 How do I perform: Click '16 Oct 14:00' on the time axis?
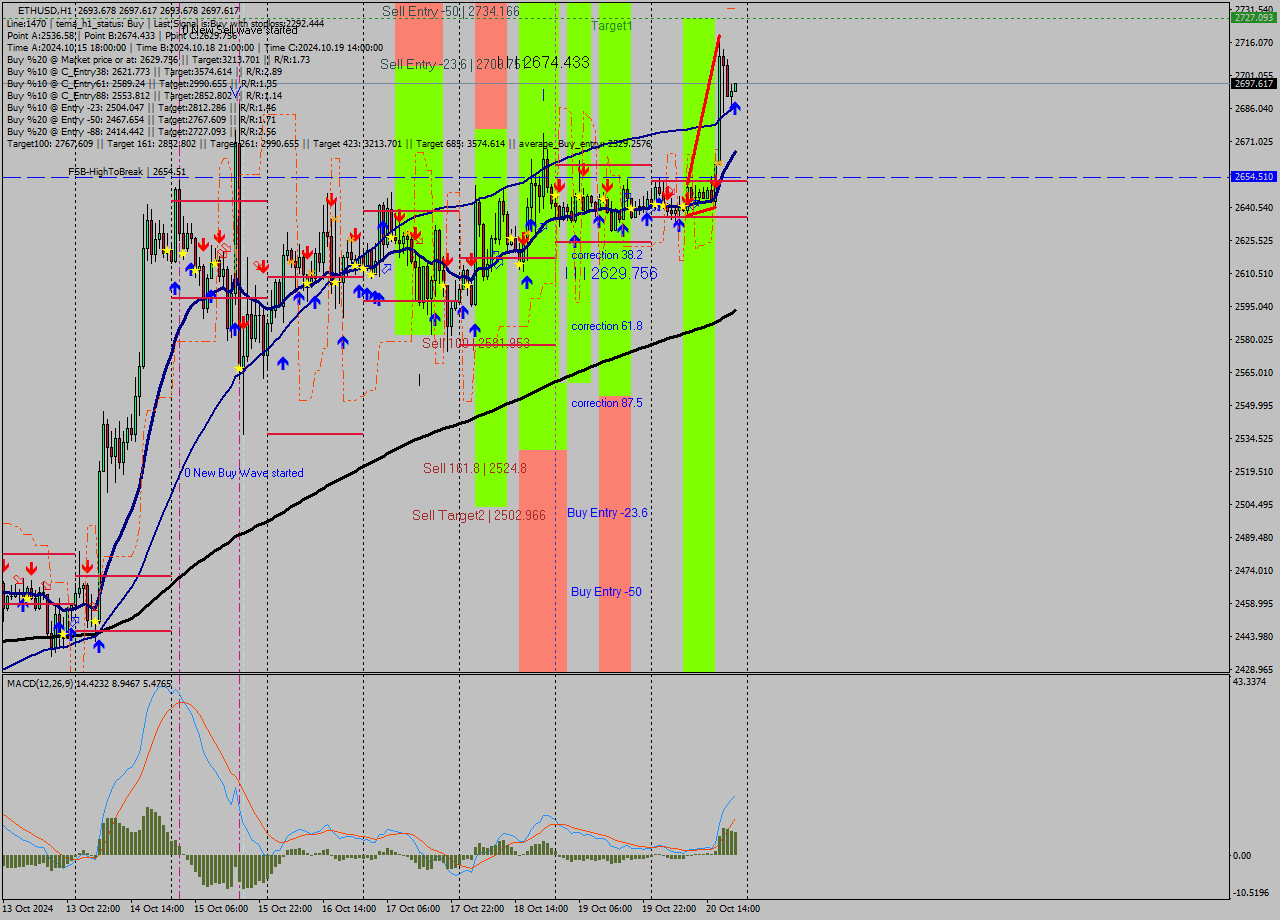tap(349, 909)
